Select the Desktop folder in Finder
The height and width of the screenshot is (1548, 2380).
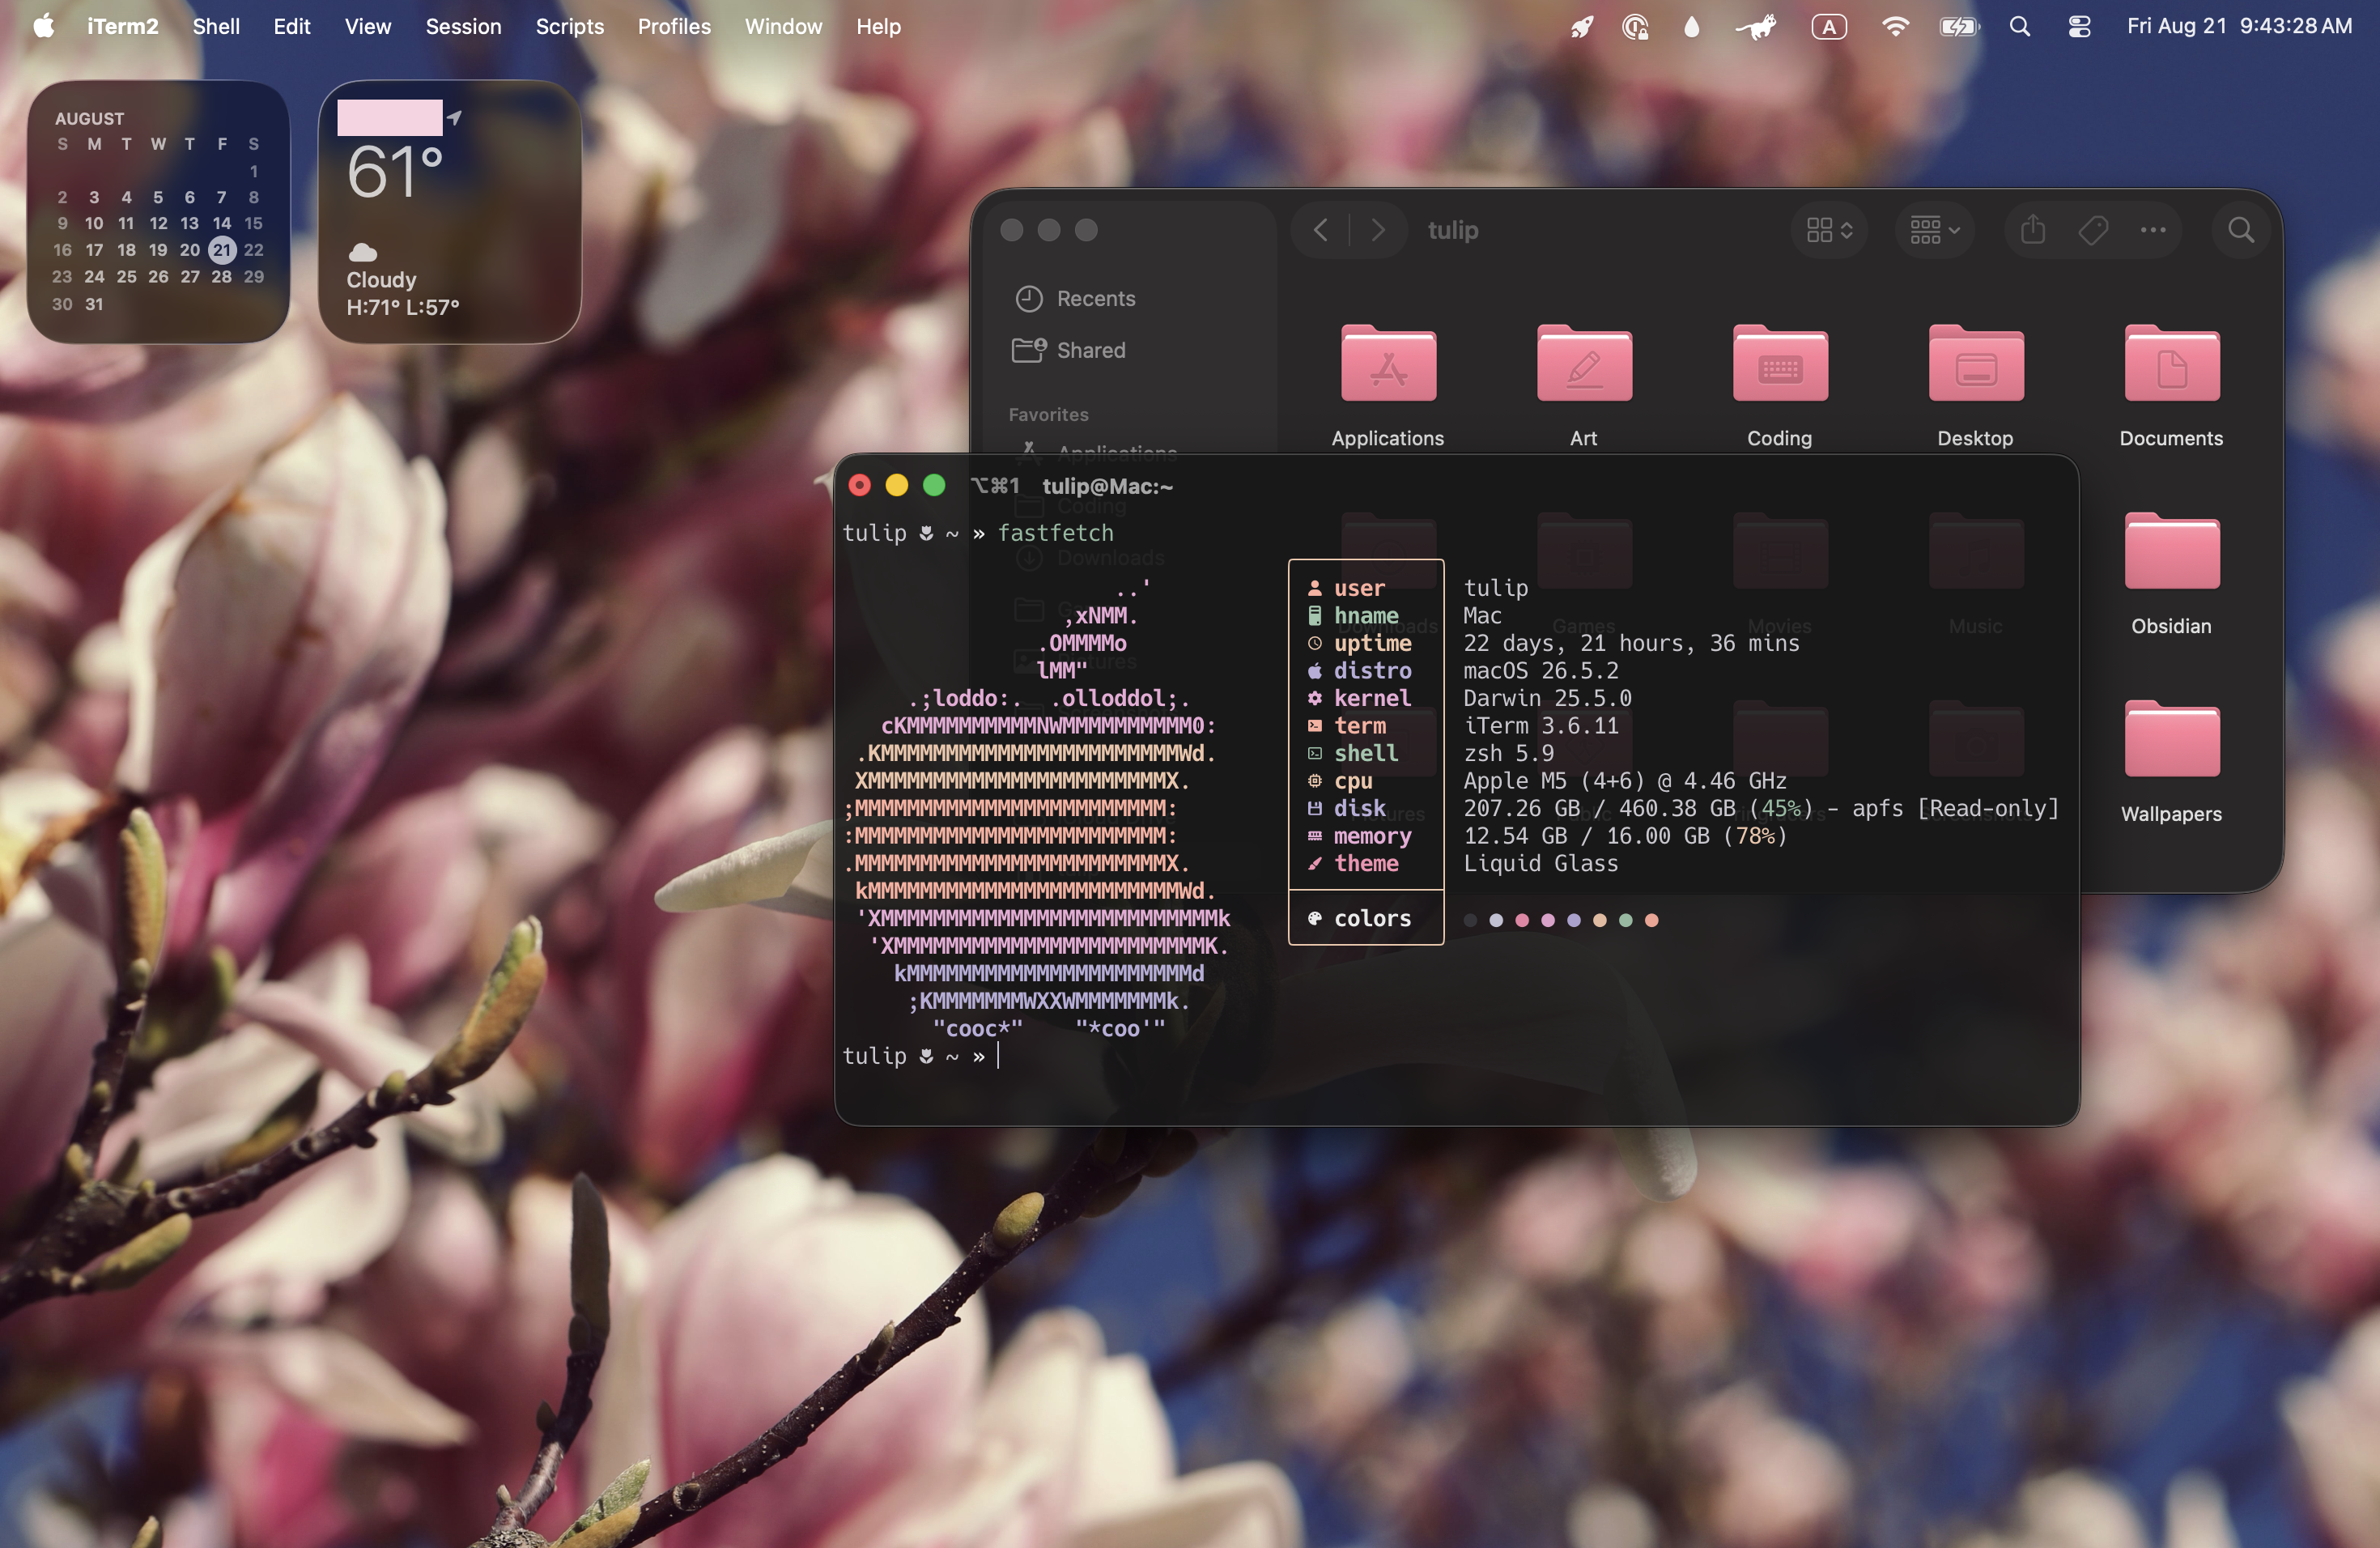click(x=1976, y=386)
